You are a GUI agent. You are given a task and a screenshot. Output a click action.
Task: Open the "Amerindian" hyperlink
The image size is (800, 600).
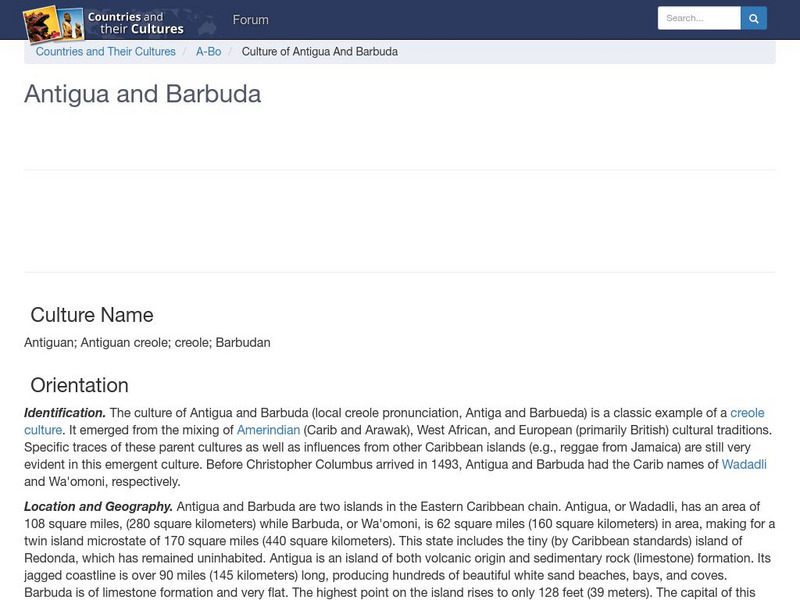click(x=268, y=430)
